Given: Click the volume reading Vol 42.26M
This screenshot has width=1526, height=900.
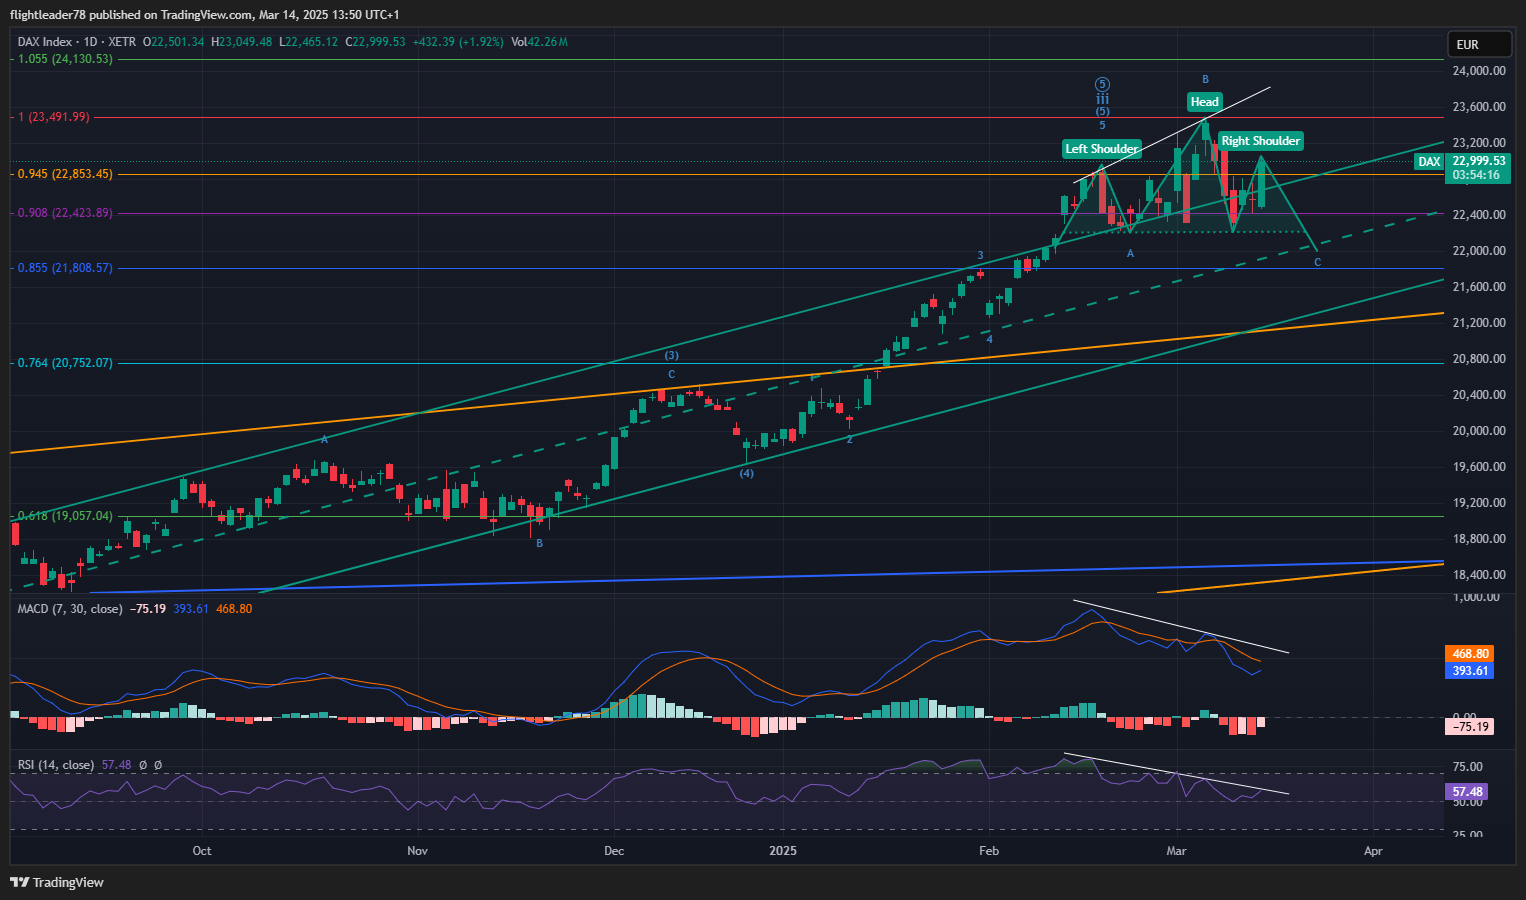Looking at the screenshot, I should click(x=539, y=42).
